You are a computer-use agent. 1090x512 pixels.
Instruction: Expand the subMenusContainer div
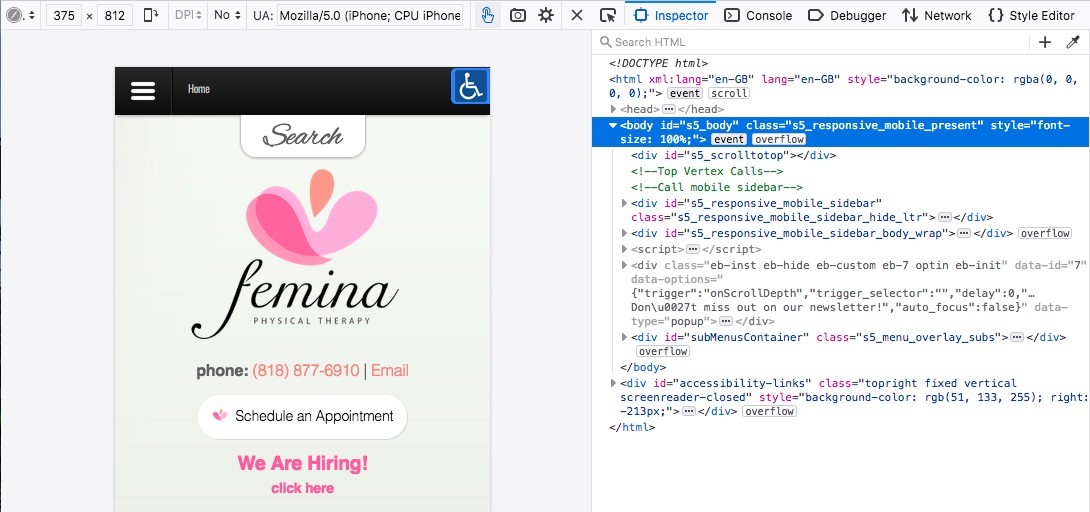click(626, 337)
